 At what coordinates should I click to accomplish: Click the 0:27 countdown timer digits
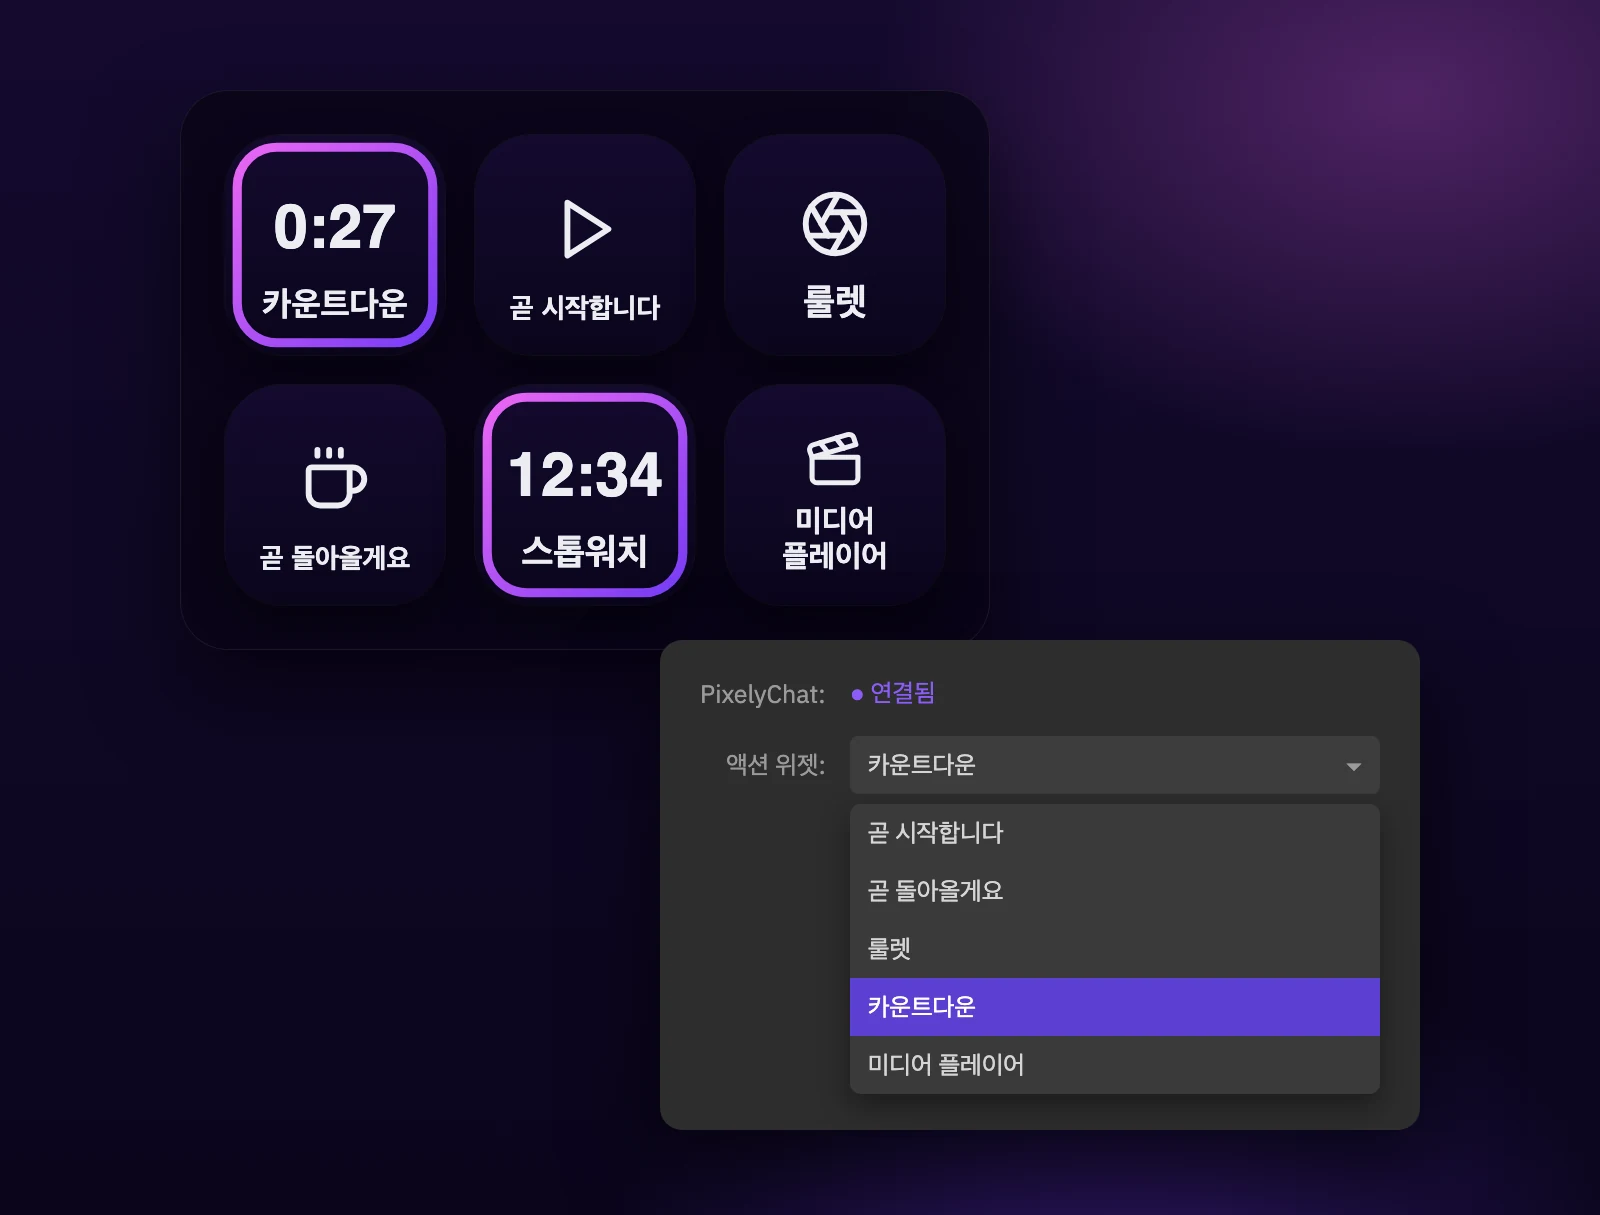(x=335, y=227)
